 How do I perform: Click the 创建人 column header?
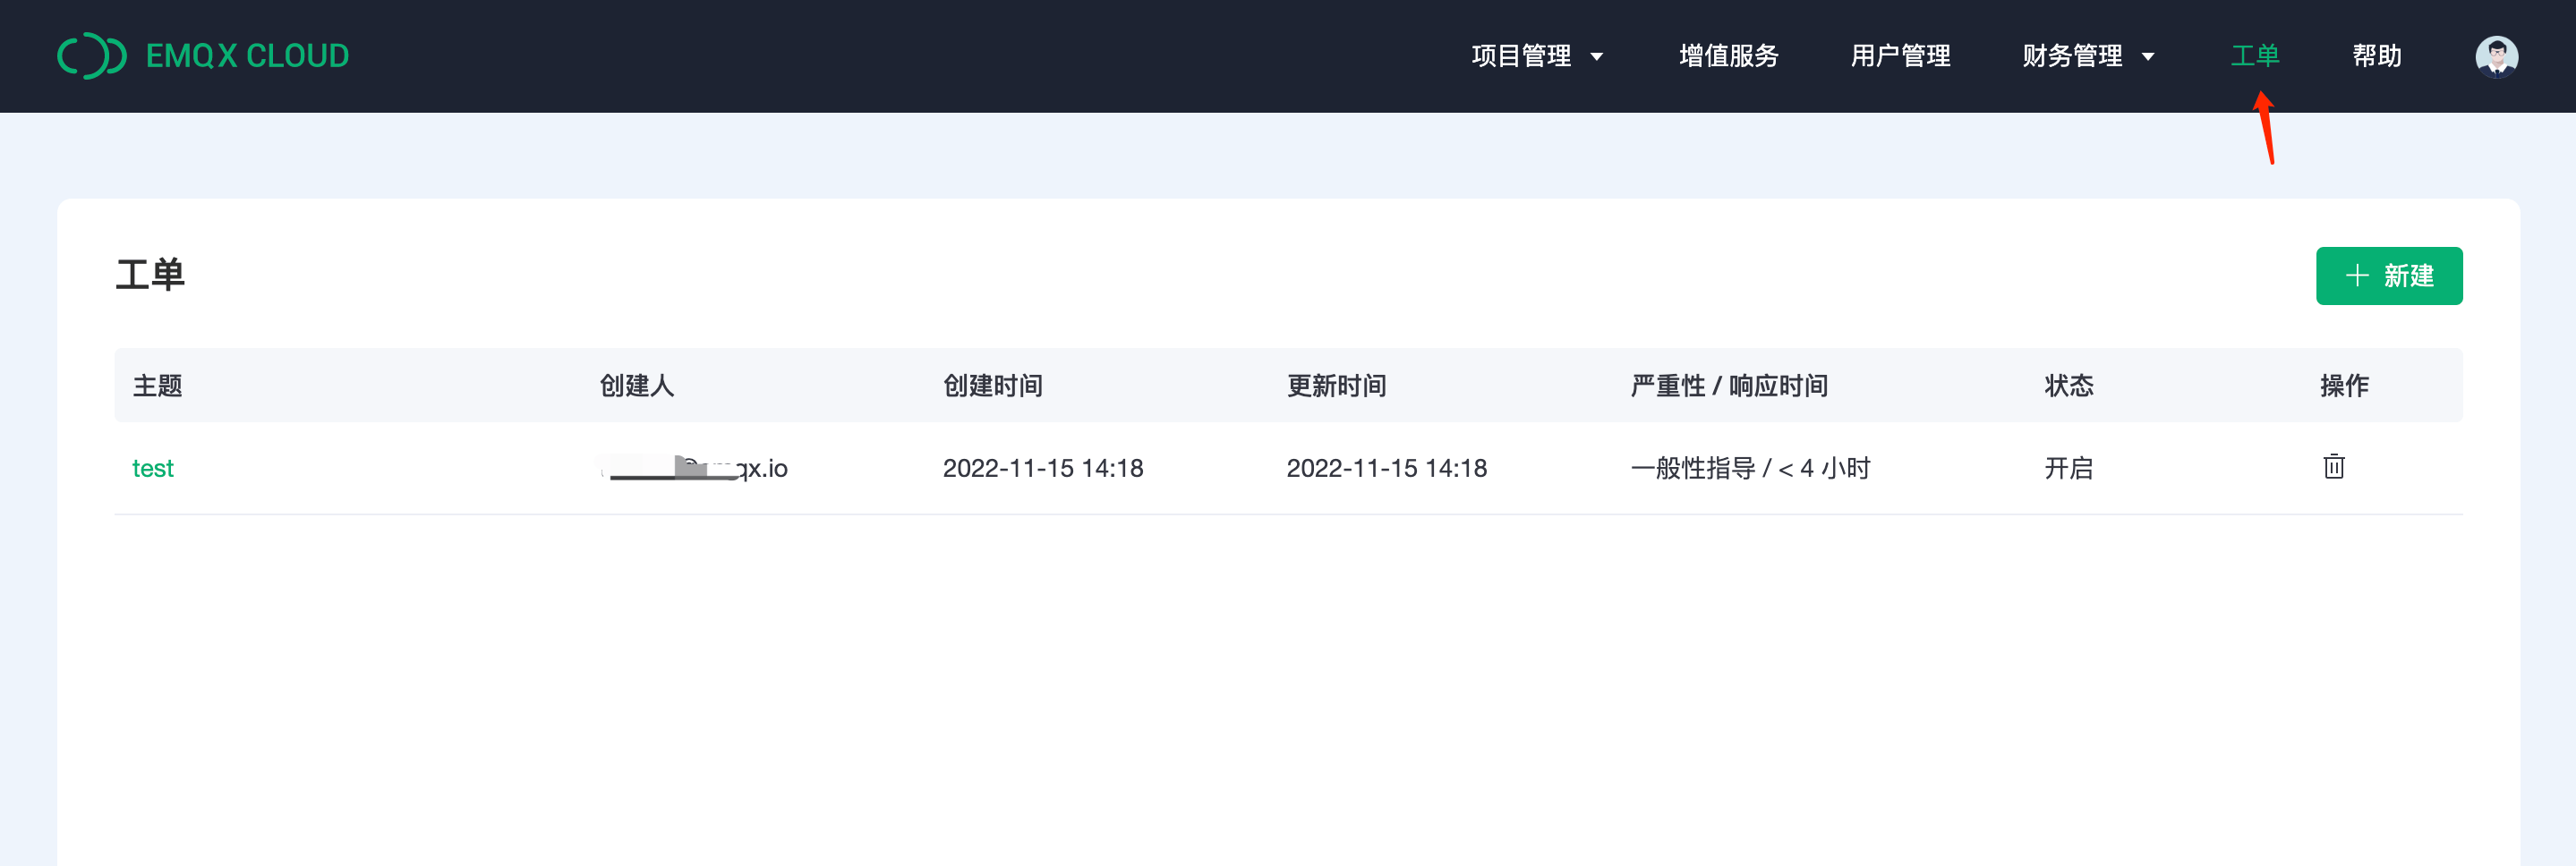pyautogui.click(x=637, y=386)
